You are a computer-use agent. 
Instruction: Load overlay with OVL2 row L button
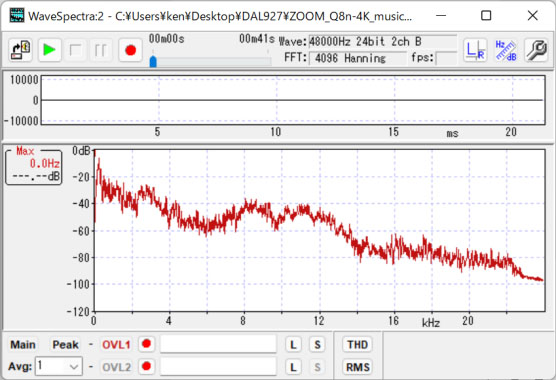(293, 367)
